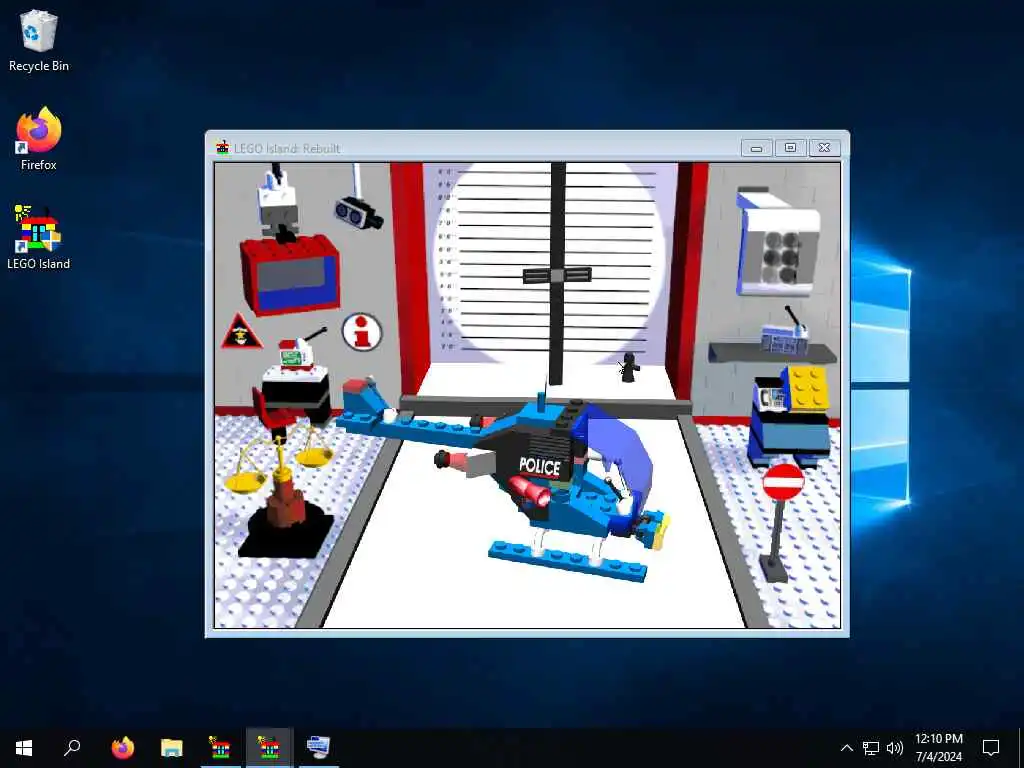Select the LEGO Island desktop shortcut
1024x768 pixels.
[x=39, y=237]
